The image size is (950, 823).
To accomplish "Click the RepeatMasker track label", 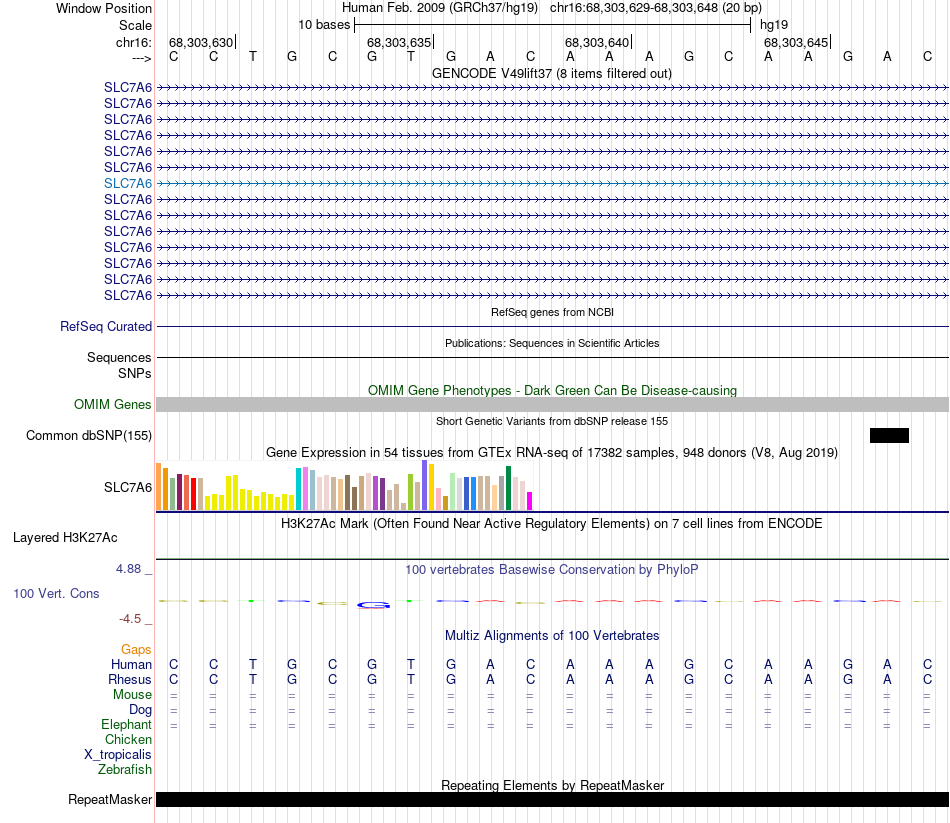I will click(x=110, y=799).
